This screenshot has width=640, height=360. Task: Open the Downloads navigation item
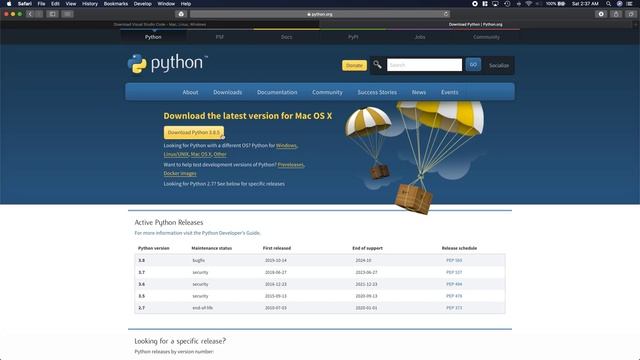coord(227,92)
